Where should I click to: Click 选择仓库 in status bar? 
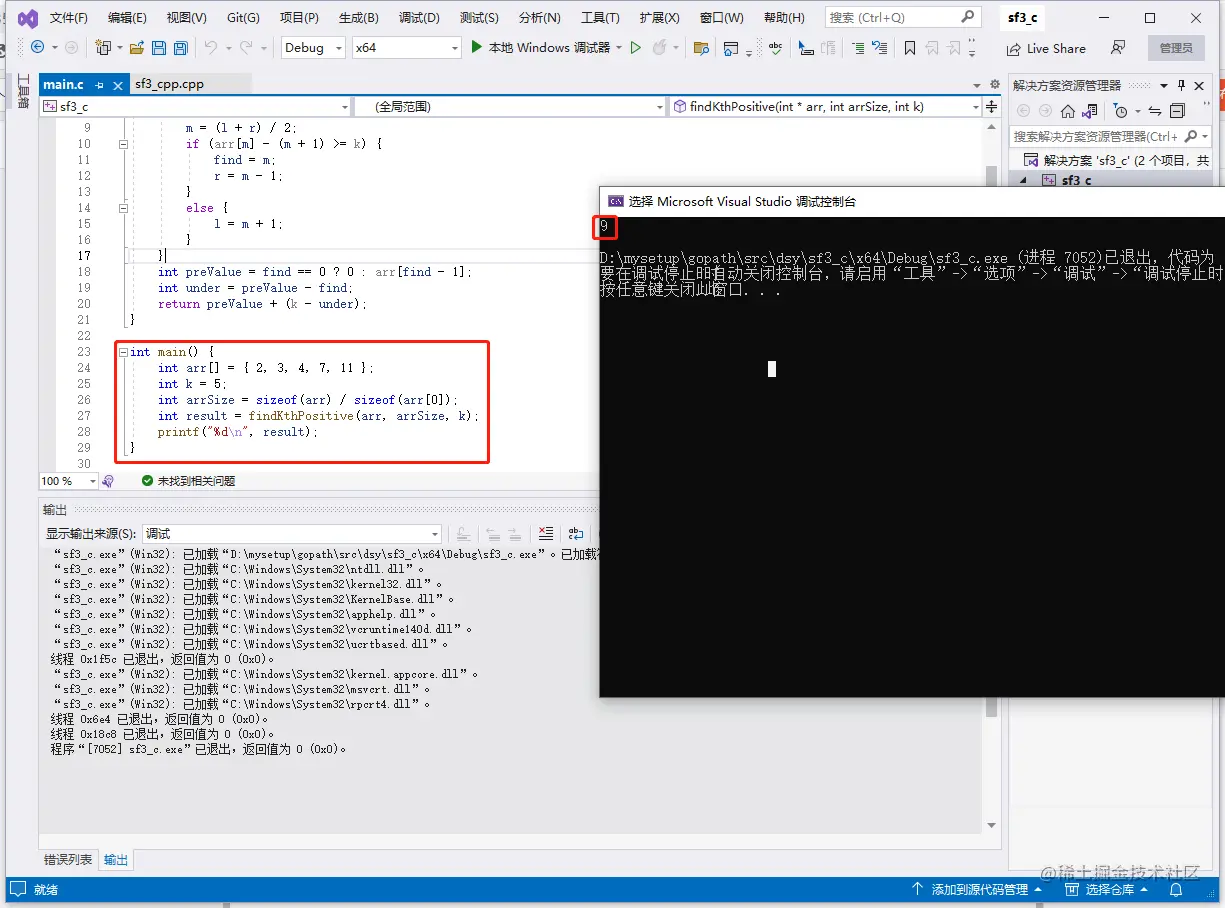1105,889
